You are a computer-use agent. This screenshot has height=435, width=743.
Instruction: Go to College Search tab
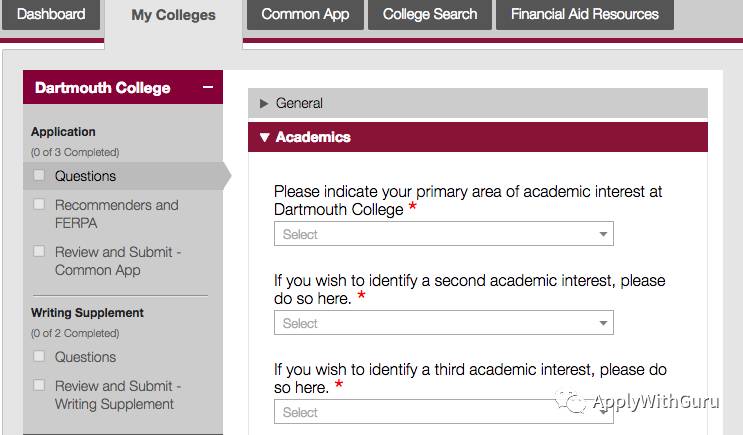(x=431, y=15)
